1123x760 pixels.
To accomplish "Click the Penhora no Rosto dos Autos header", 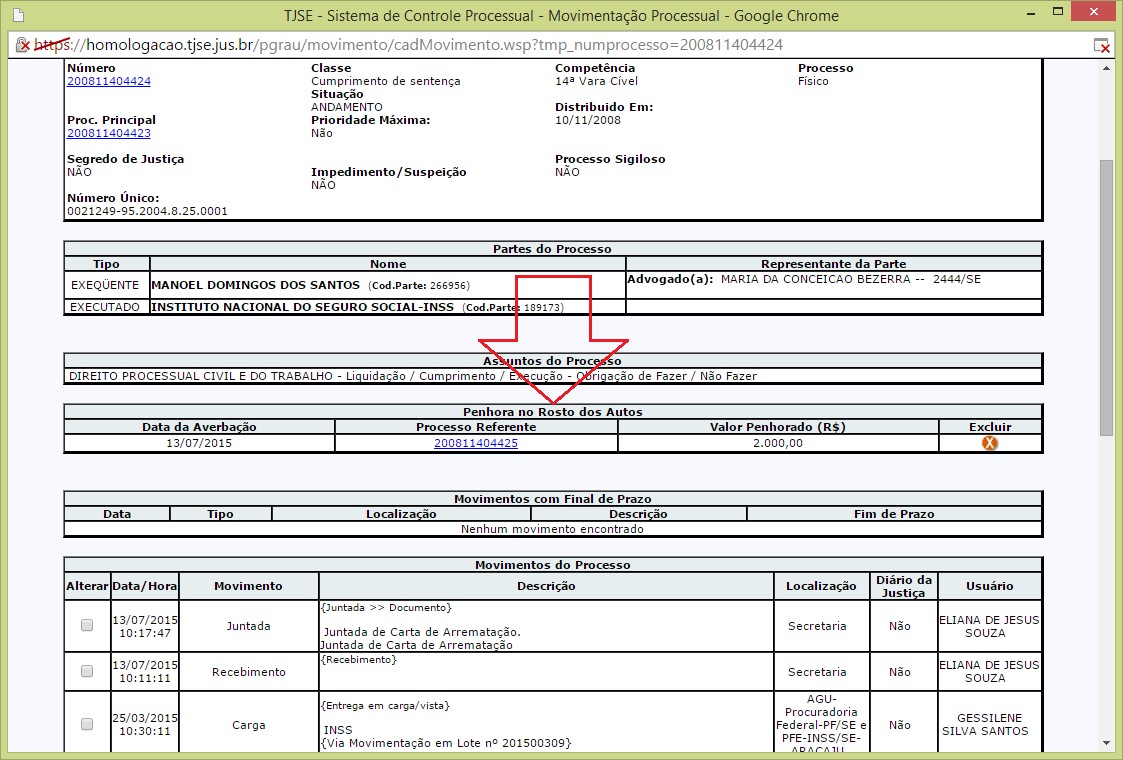I will pos(552,411).
